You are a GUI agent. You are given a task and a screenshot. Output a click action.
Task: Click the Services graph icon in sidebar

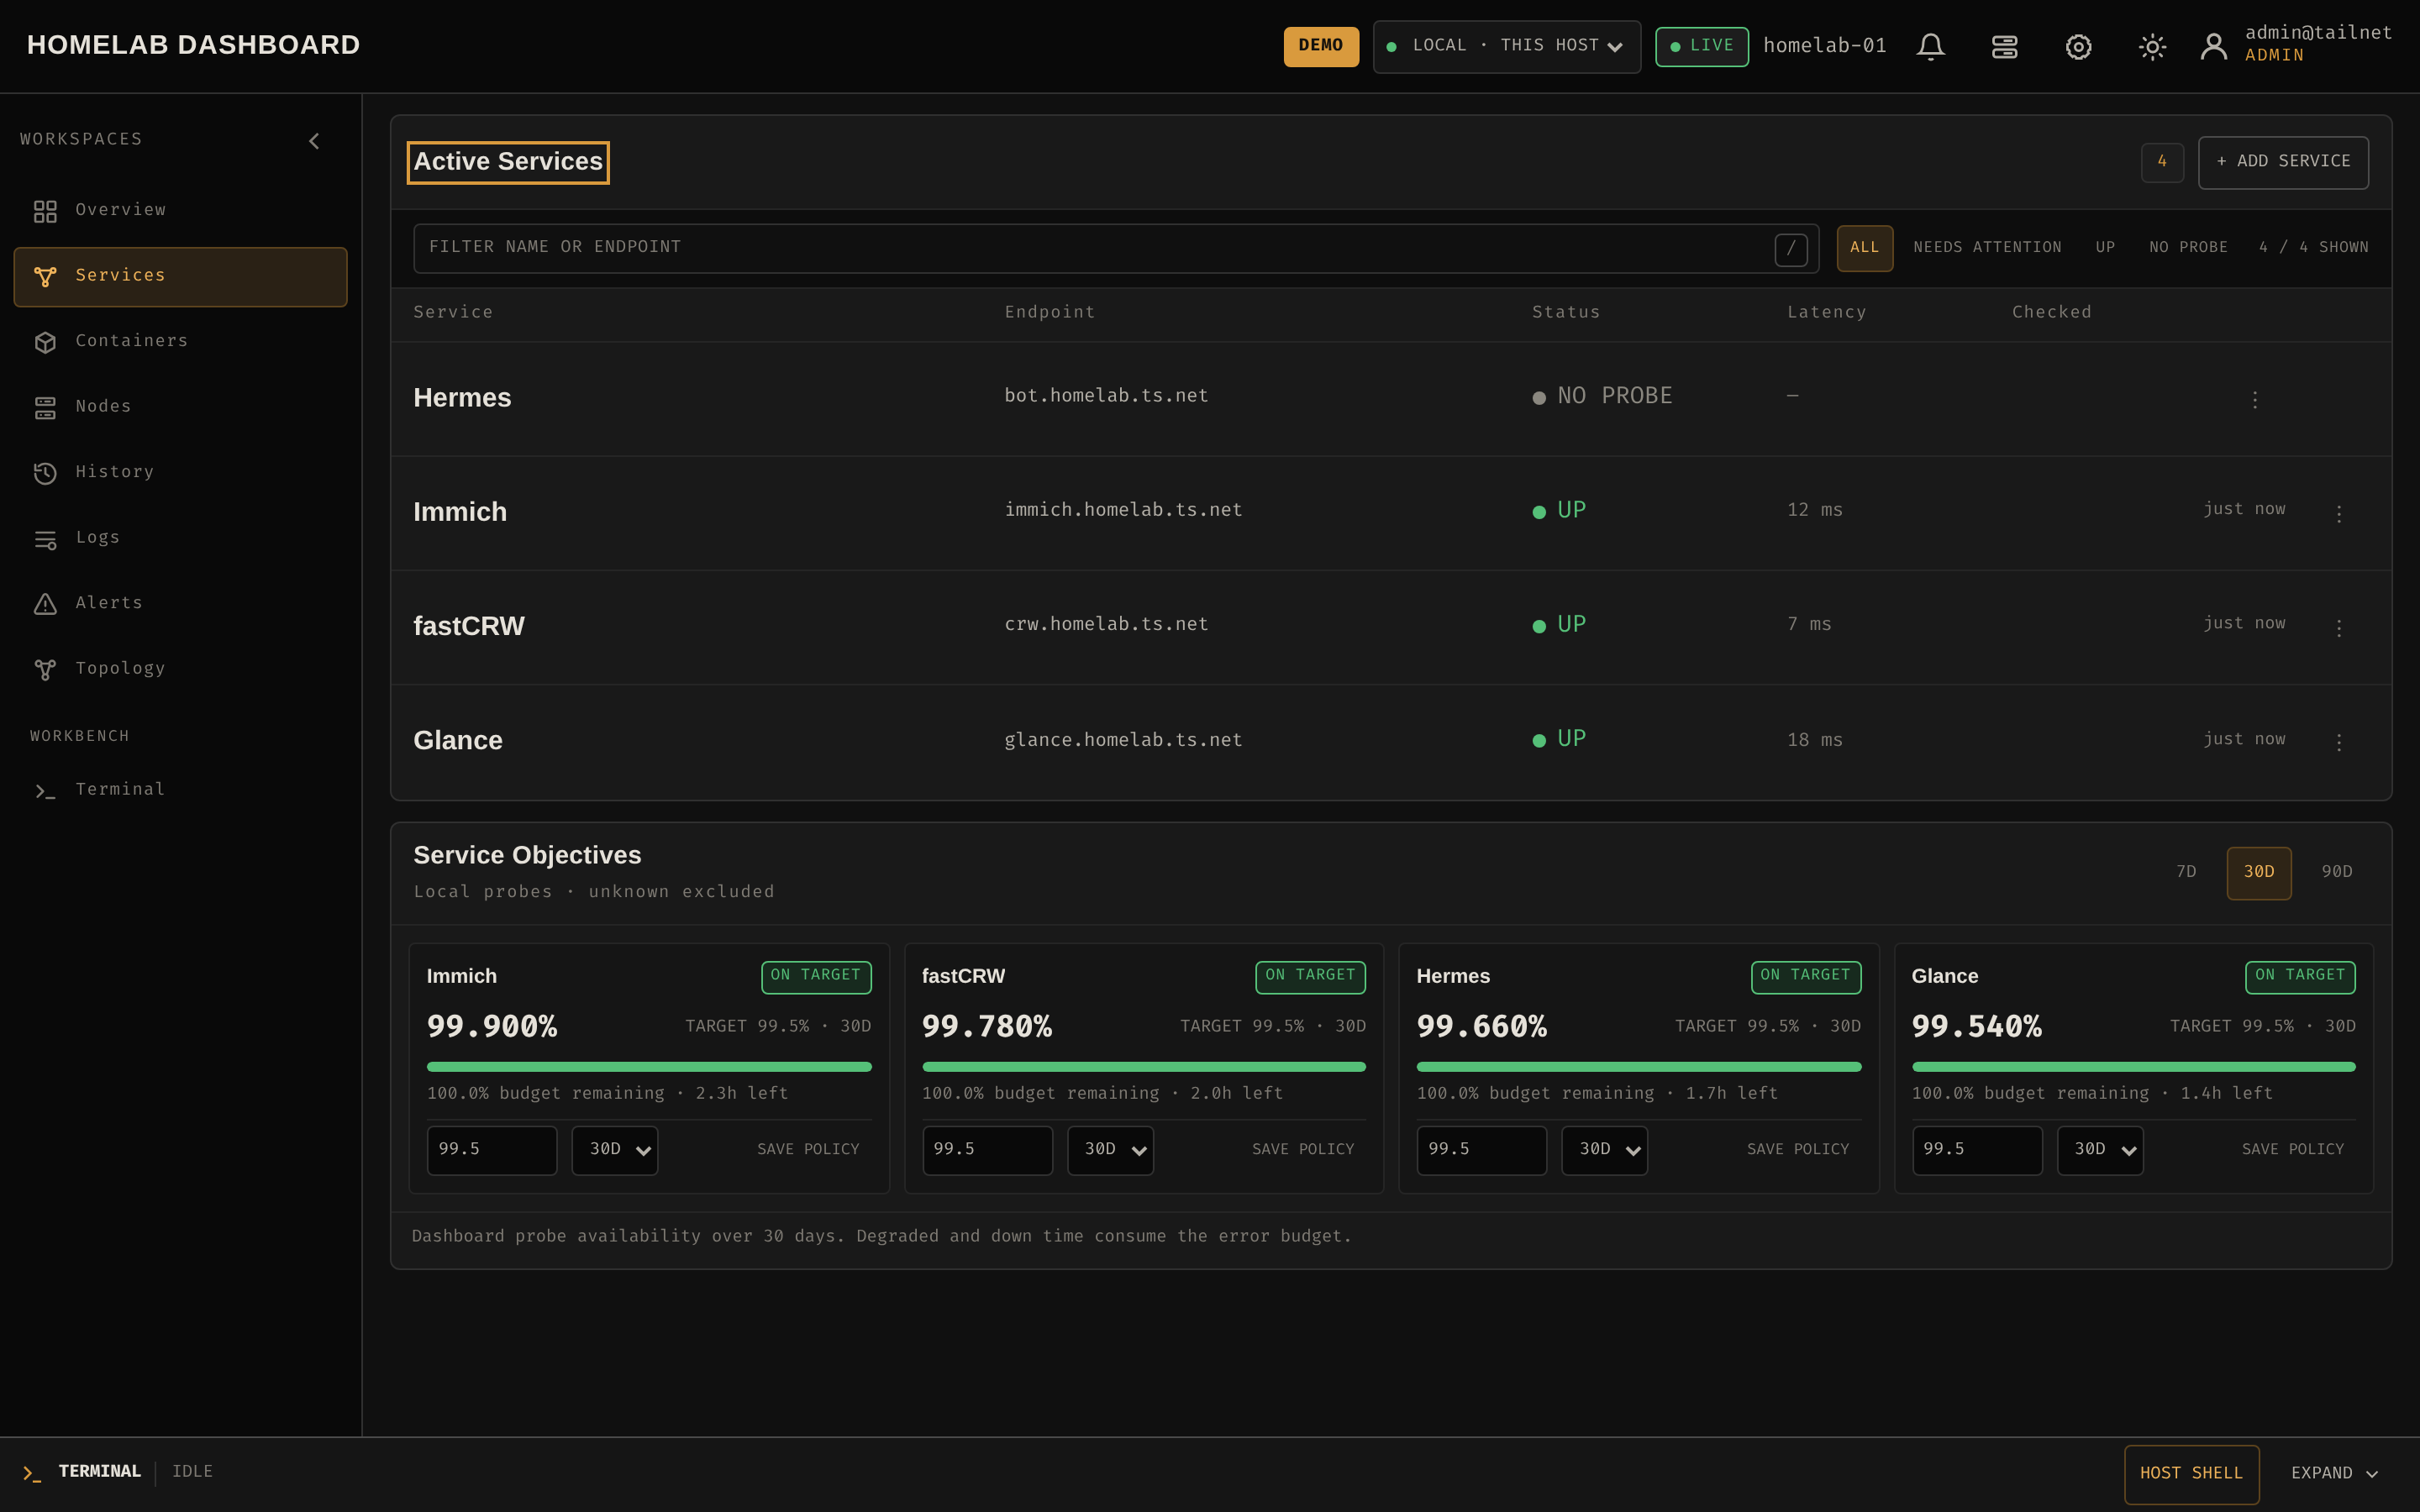(45, 277)
